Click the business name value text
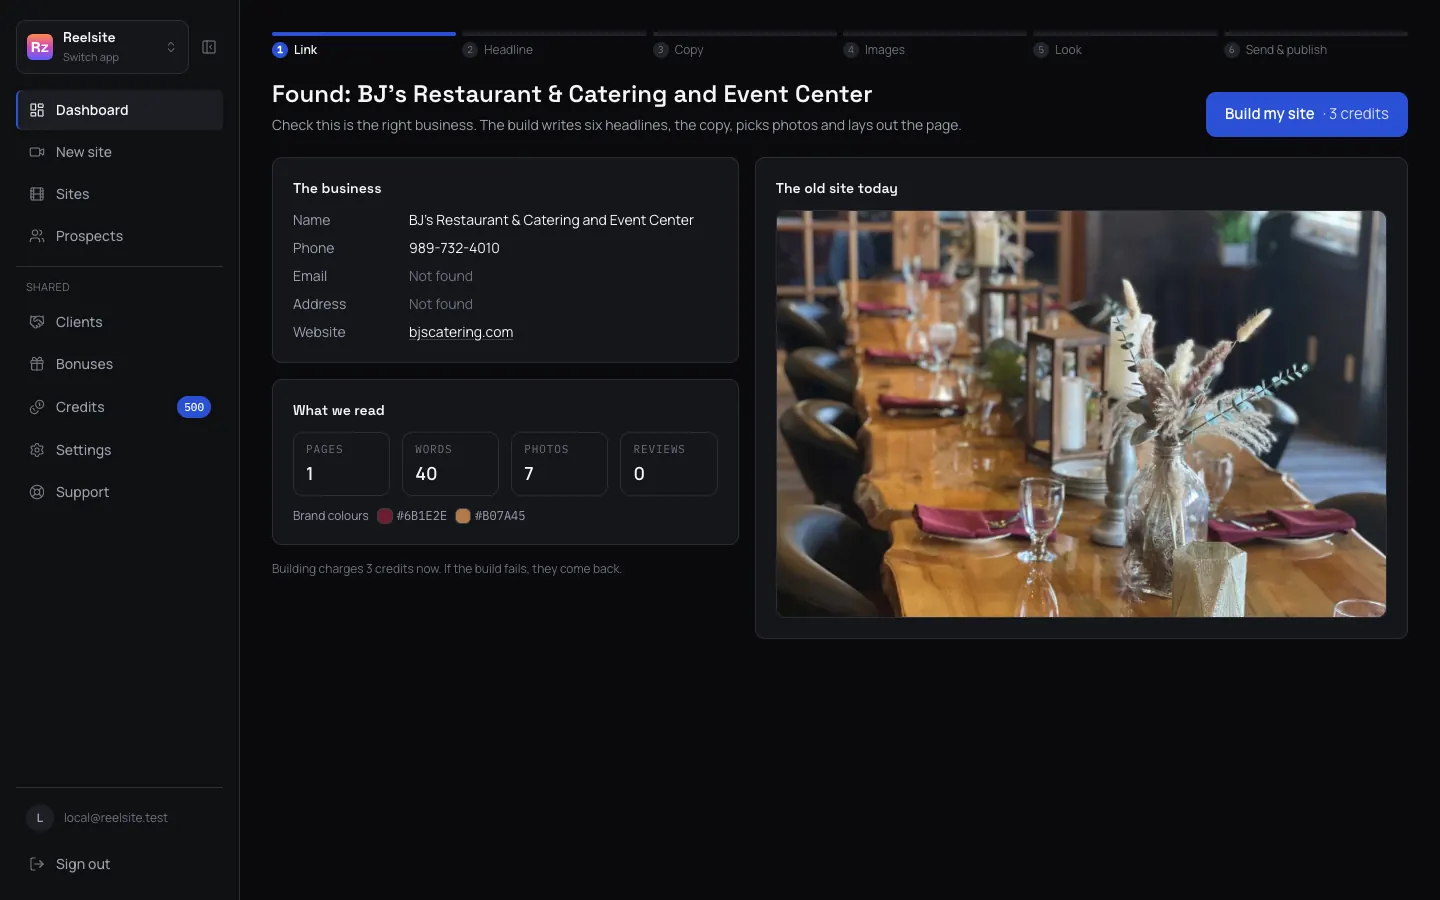Viewport: 1440px width, 900px height. pos(551,220)
